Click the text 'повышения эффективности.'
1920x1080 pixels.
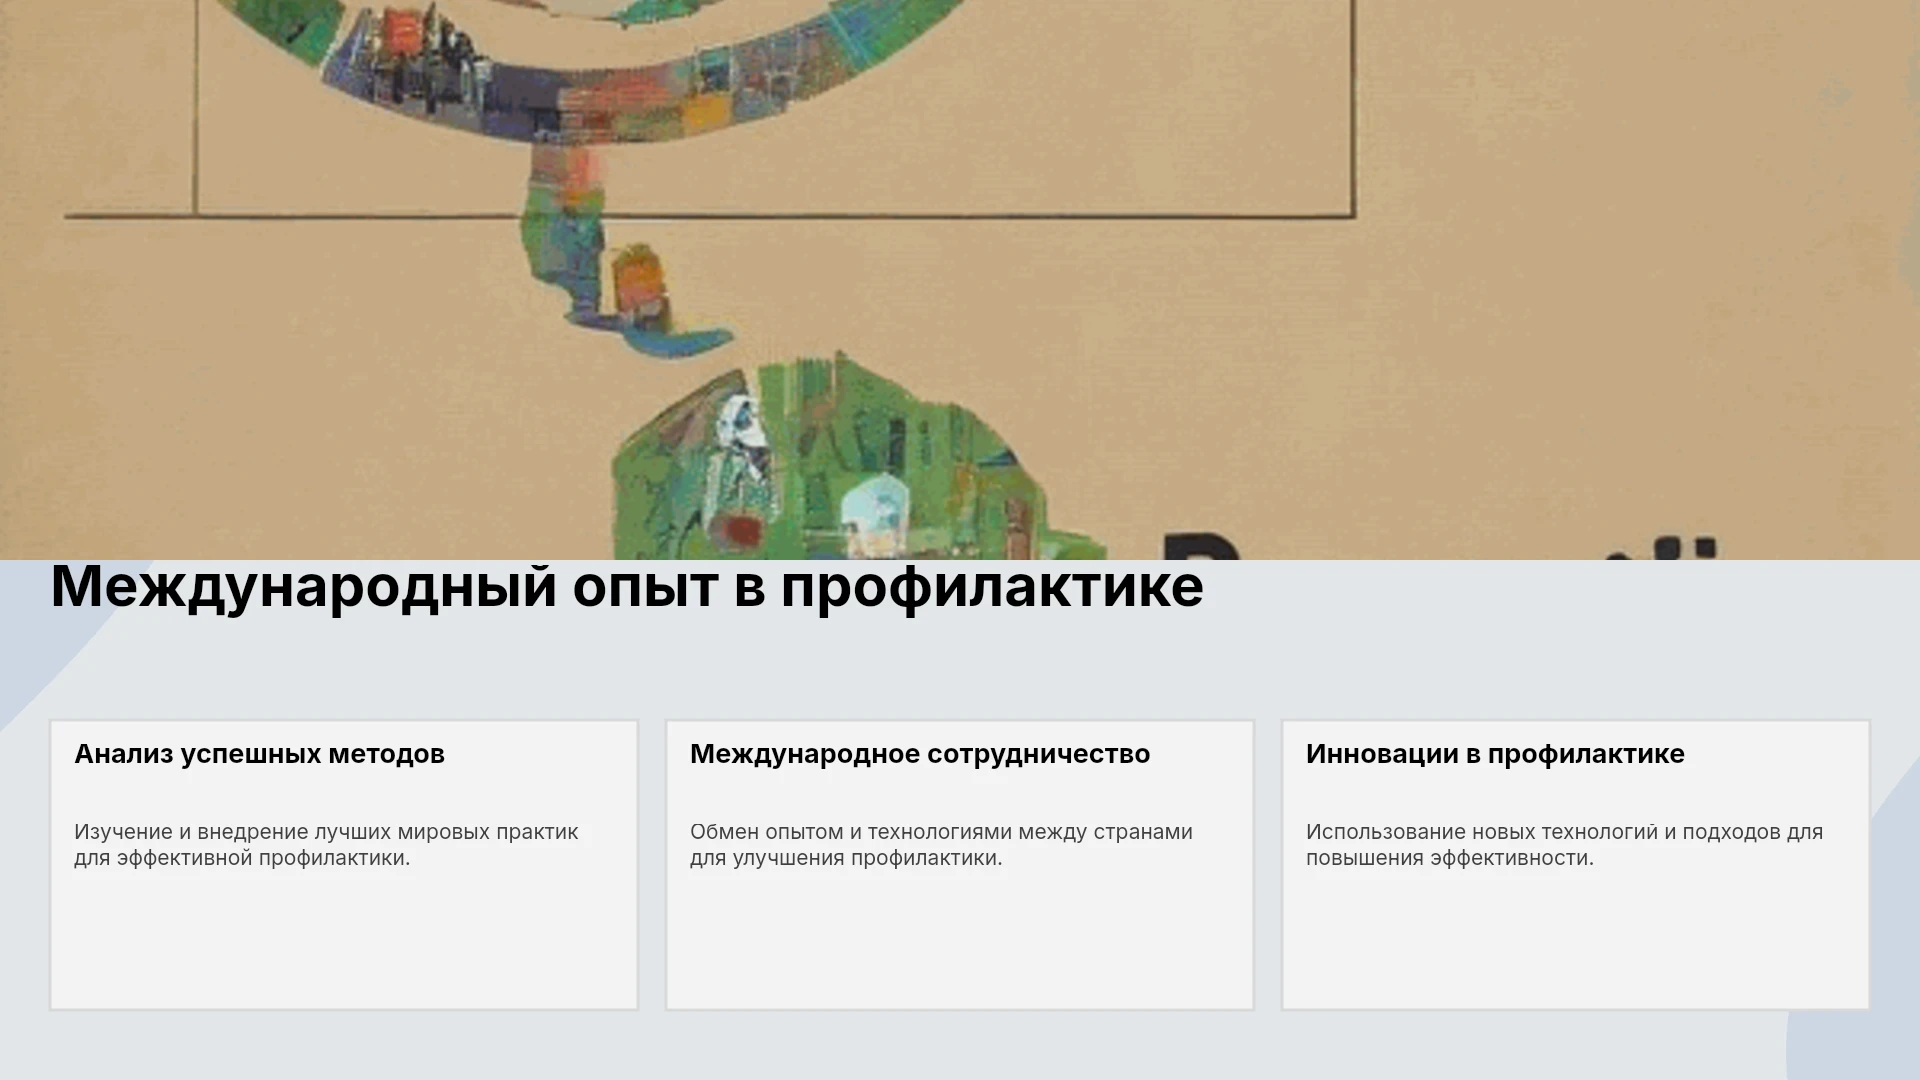click(x=1450, y=858)
